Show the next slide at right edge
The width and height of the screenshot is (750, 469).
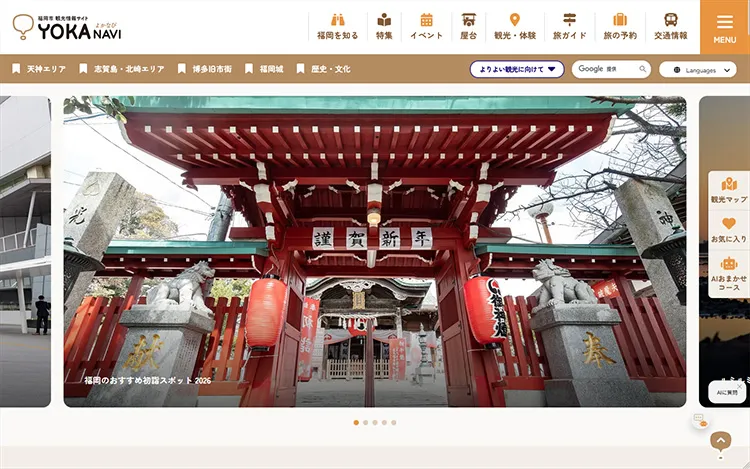point(724,251)
